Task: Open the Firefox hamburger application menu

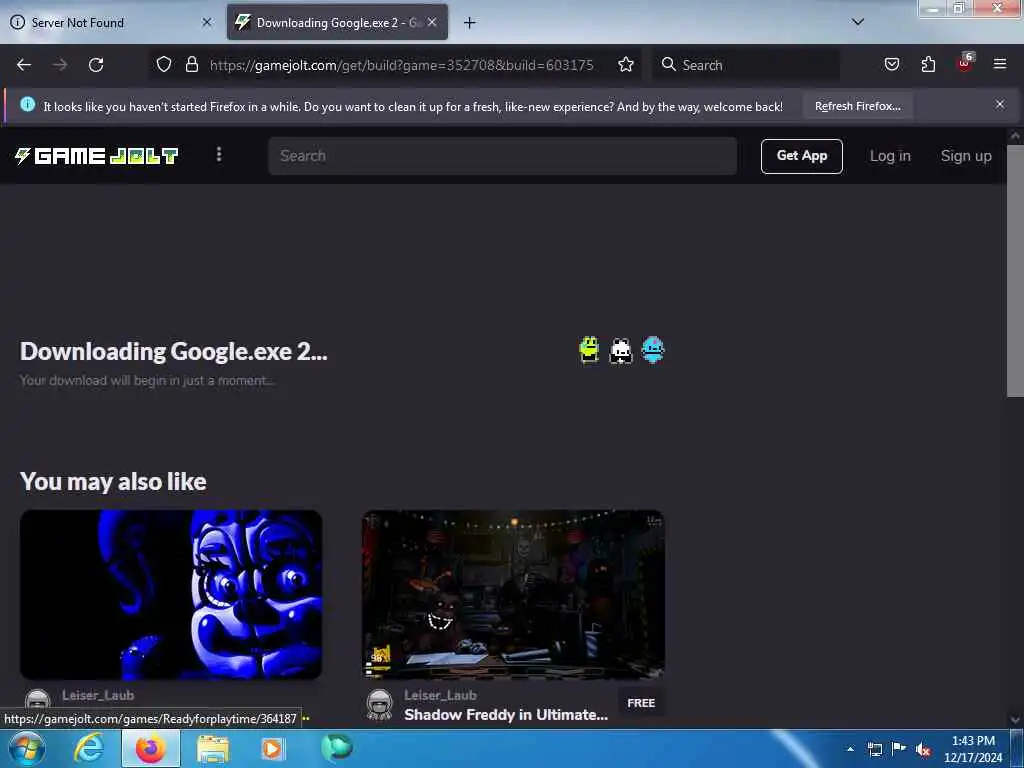Action: coord(999,64)
